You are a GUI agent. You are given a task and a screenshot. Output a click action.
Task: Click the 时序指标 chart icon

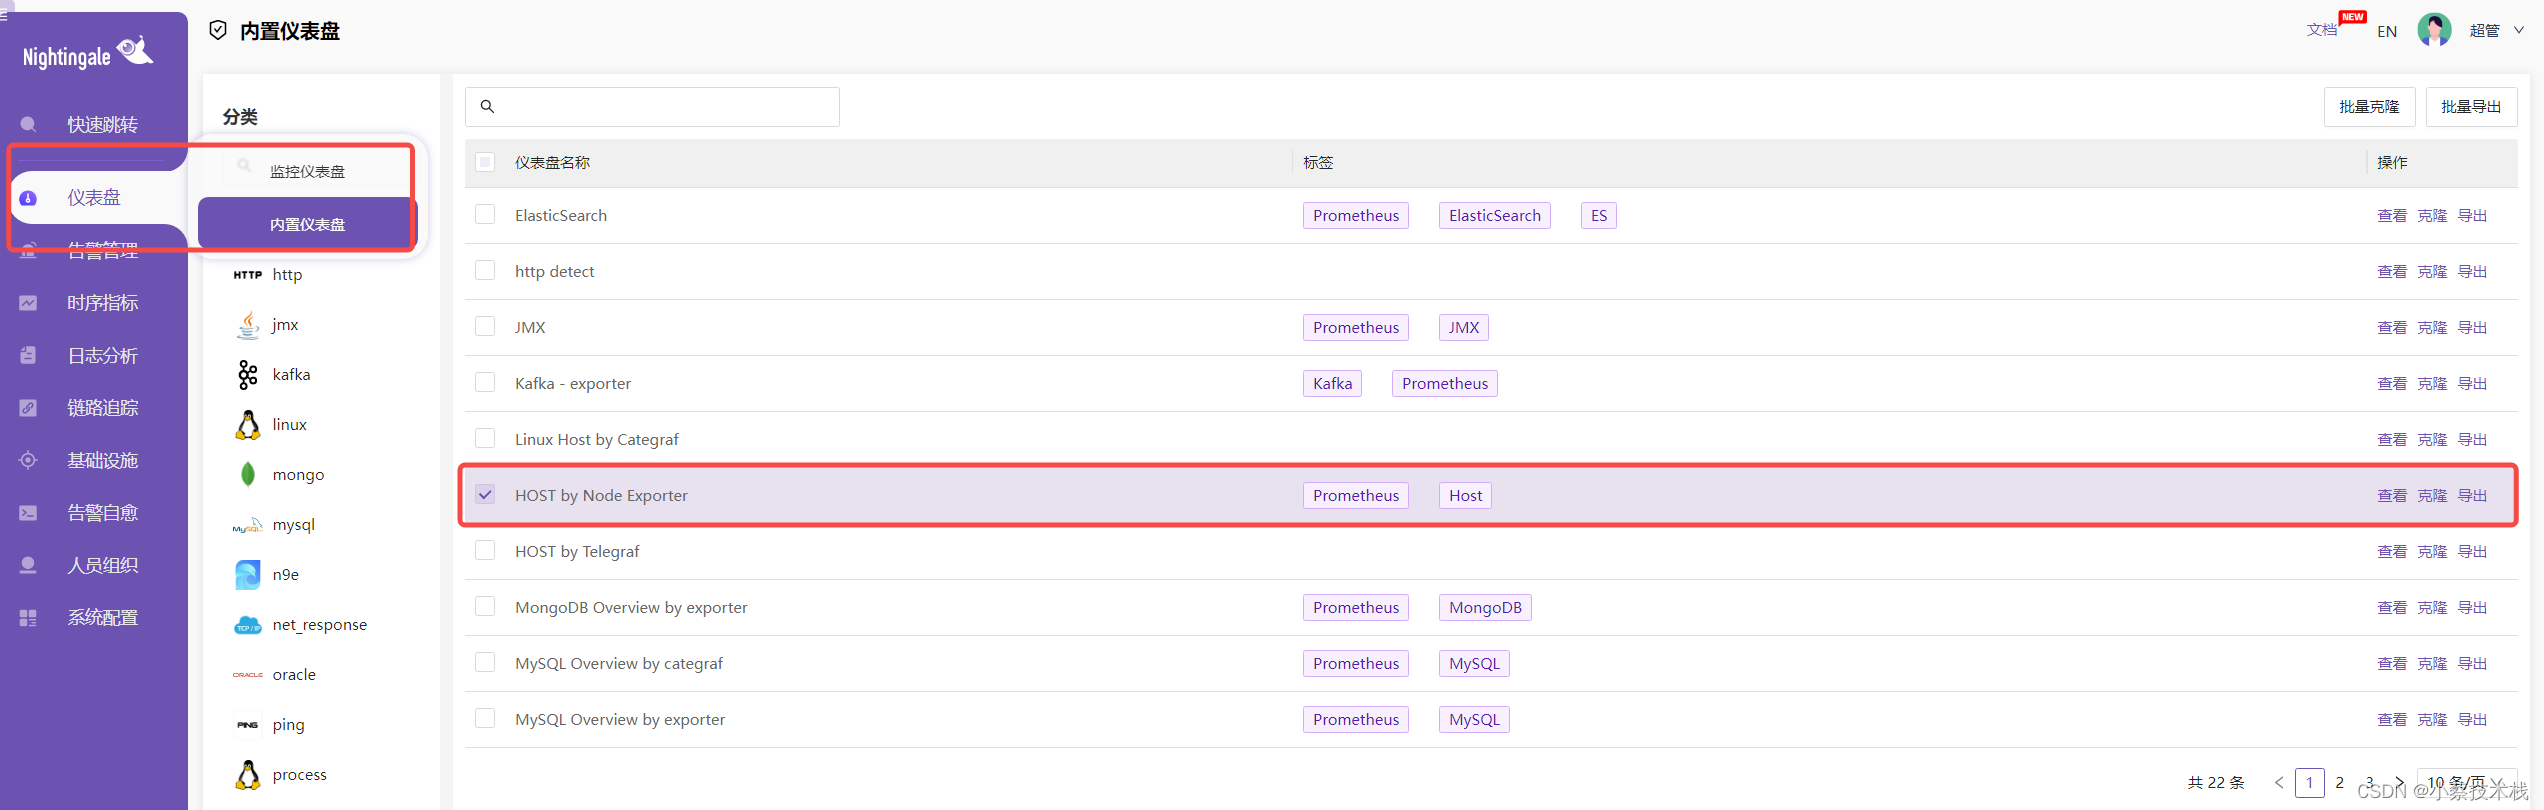click(x=28, y=303)
